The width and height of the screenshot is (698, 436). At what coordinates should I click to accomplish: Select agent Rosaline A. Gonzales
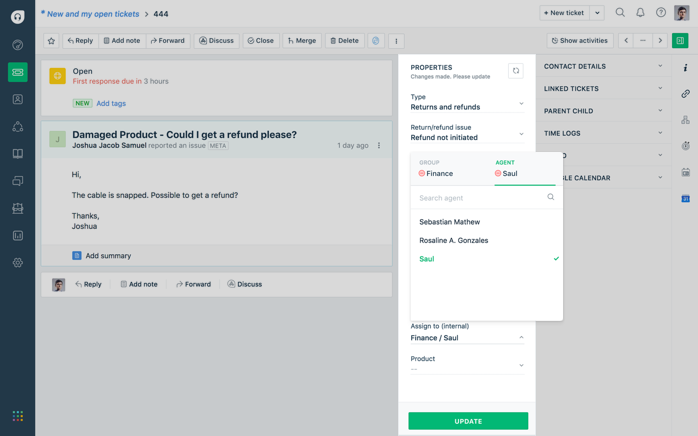454,240
